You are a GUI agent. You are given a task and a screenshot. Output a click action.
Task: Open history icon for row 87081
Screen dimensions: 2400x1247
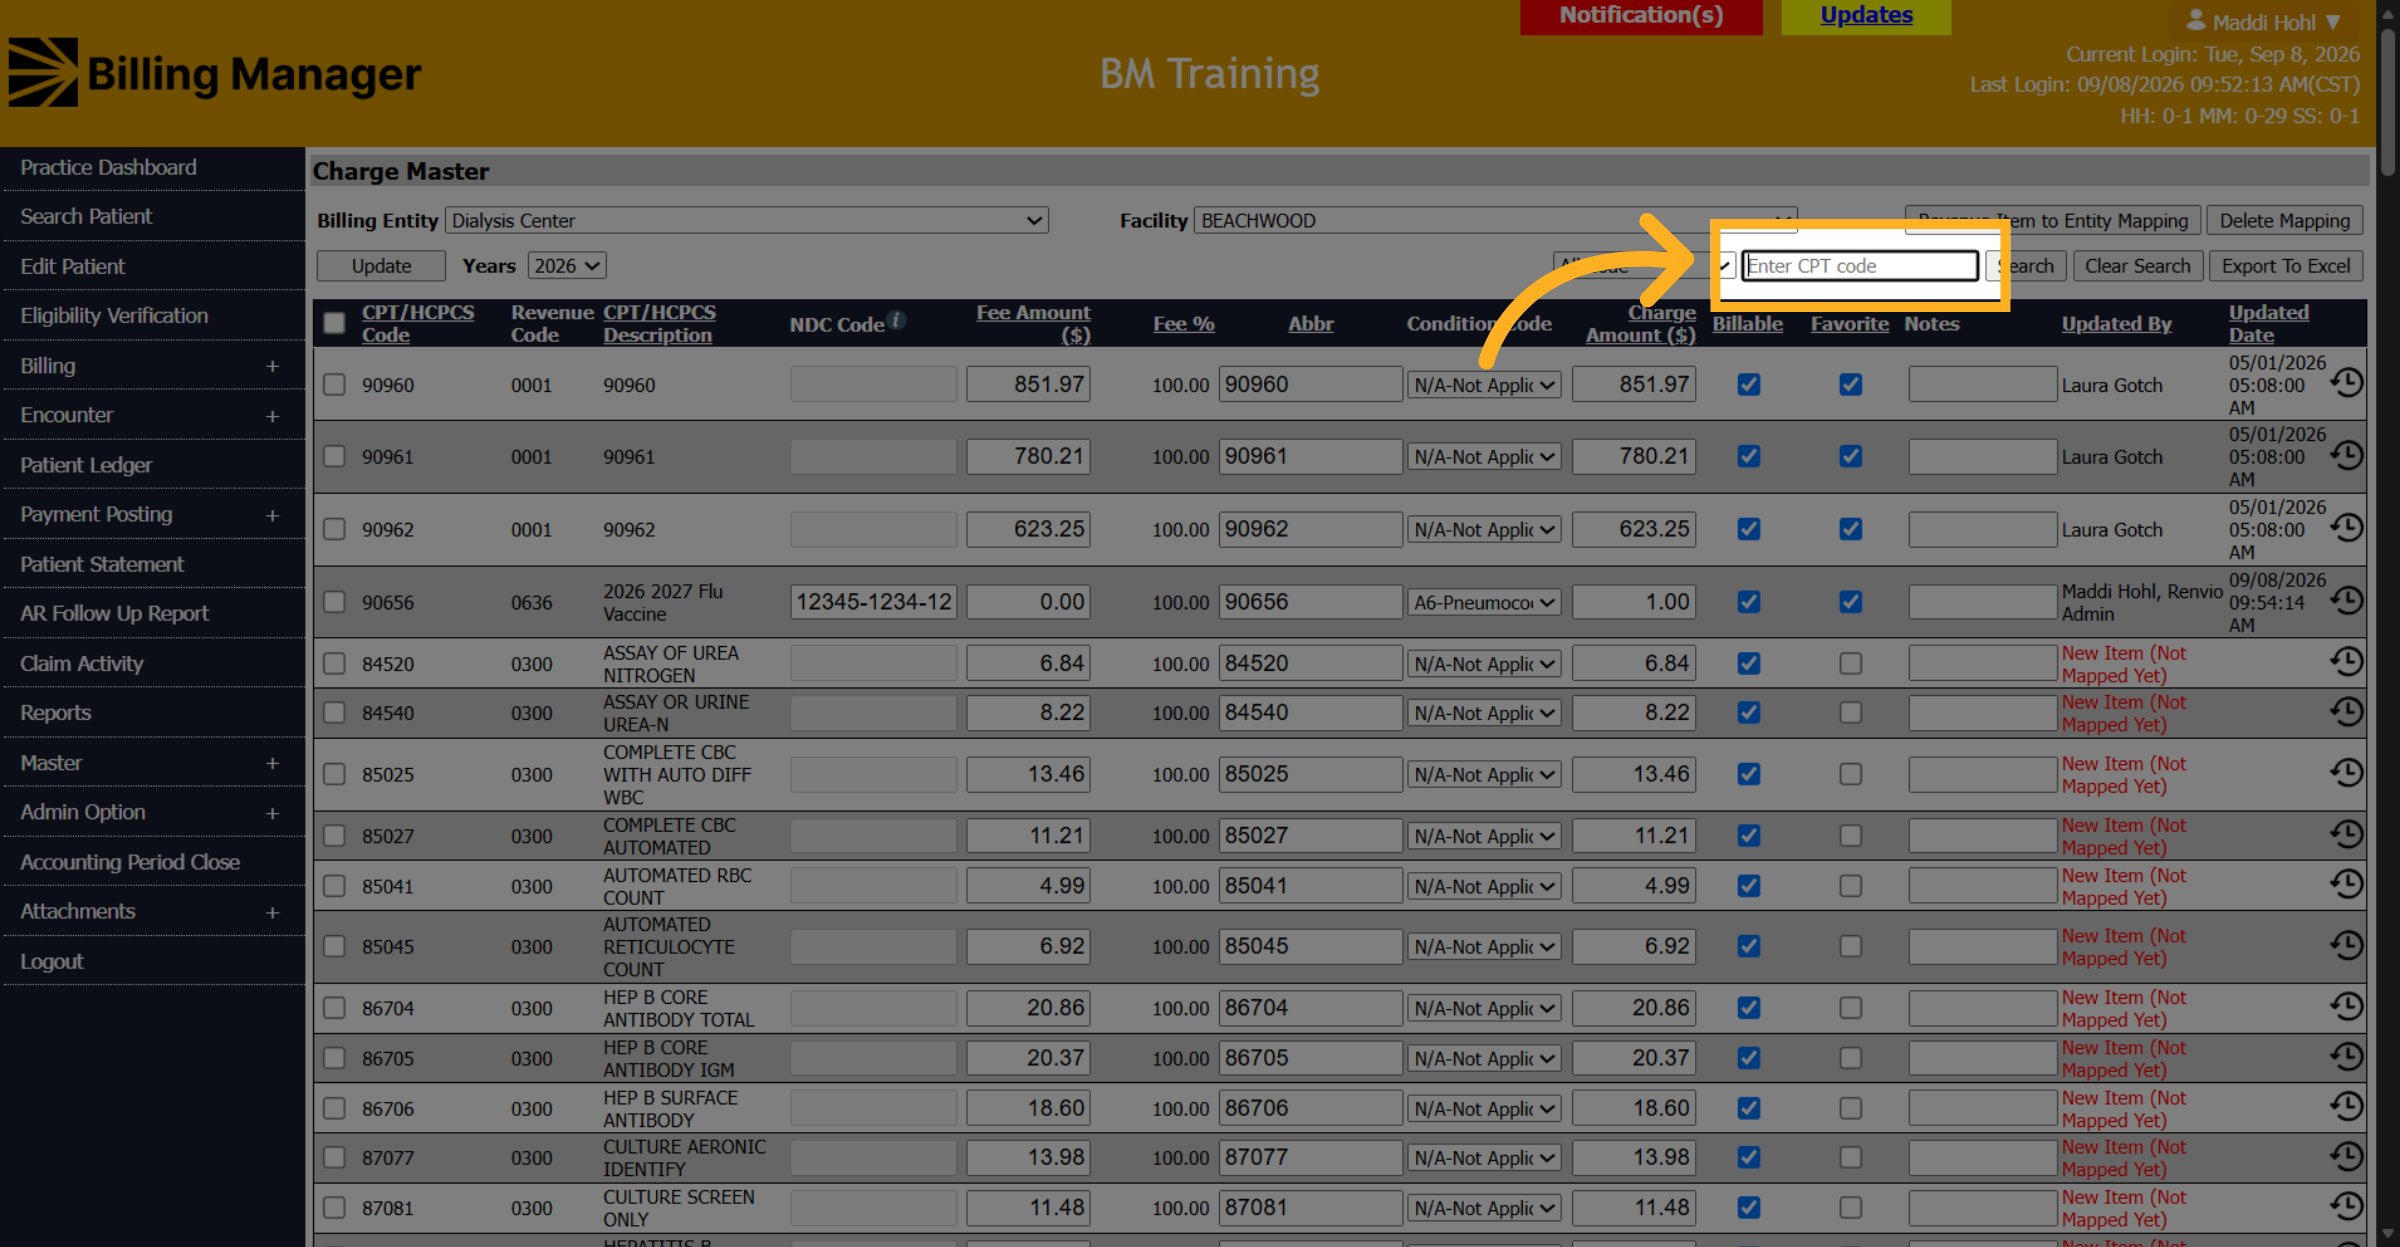[2346, 1207]
